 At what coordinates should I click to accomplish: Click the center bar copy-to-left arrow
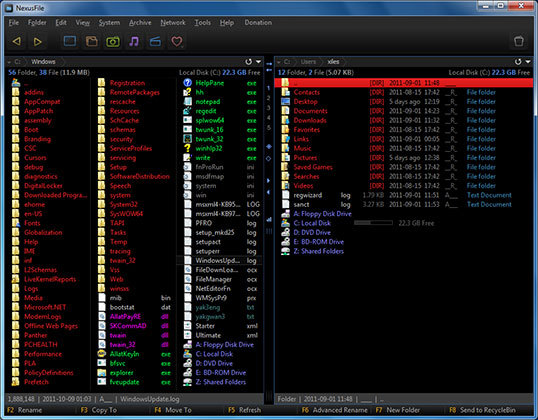pos(269,192)
